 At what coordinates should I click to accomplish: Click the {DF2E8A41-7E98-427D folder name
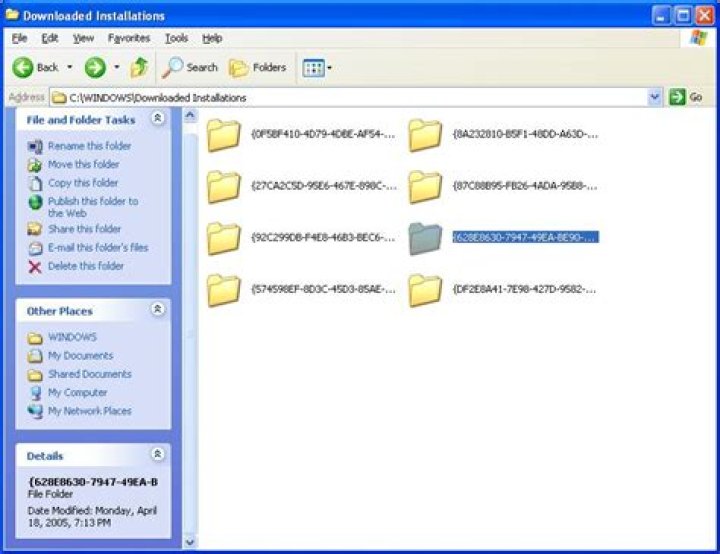tap(524, 289)
